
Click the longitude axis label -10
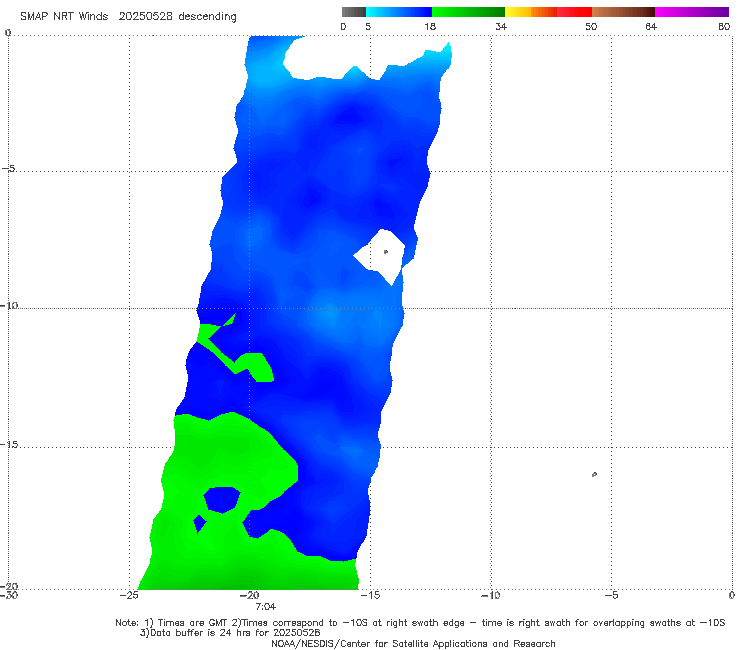pyautogui.click(x=491, y=595)
